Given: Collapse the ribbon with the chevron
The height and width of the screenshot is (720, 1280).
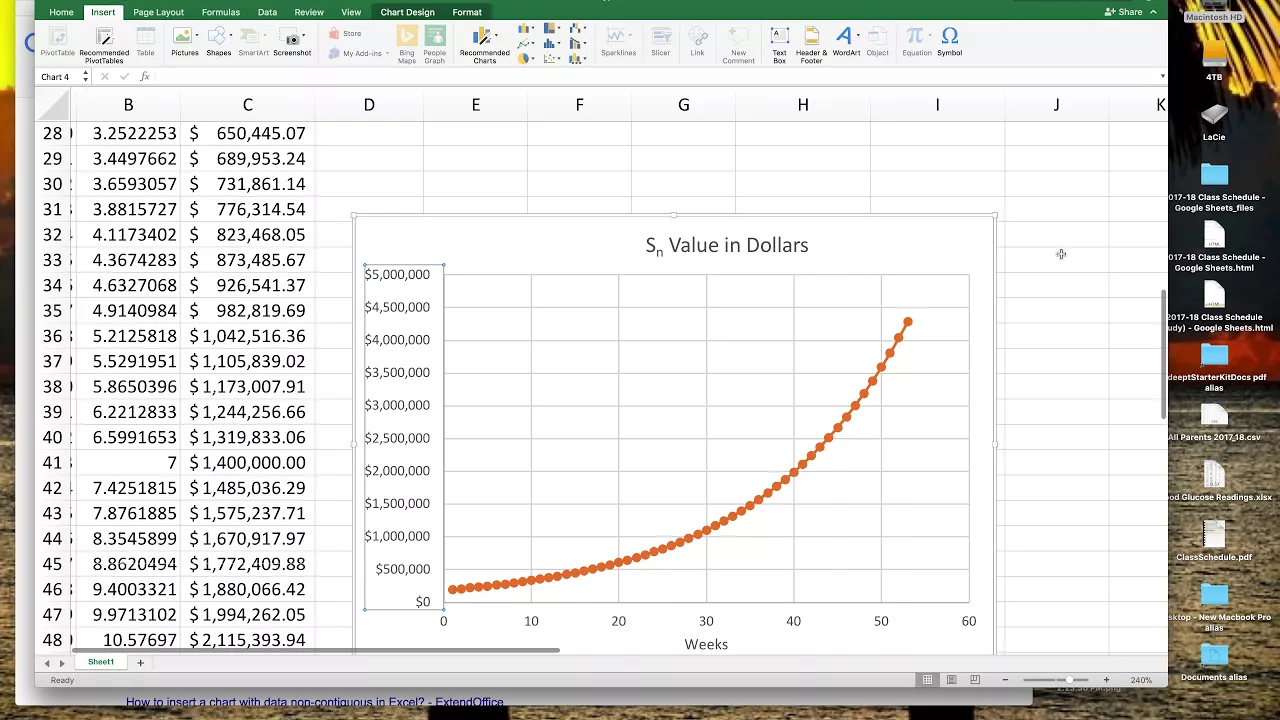Looking at the screenshot, I should click(1154, 12).
